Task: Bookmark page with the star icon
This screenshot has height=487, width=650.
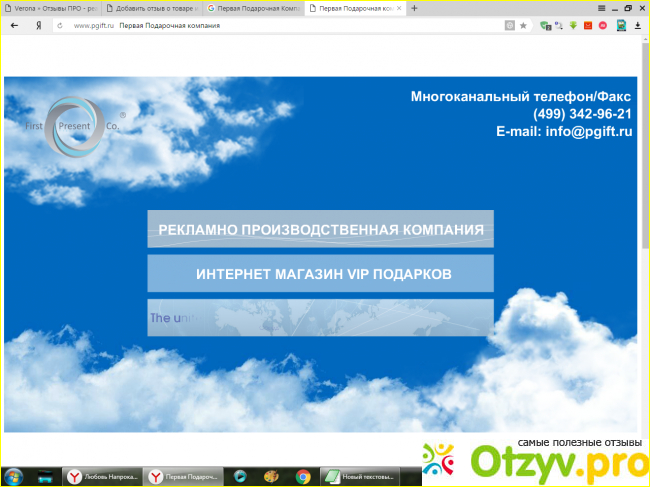Action: pyautogui.click(x=523, y=25)
